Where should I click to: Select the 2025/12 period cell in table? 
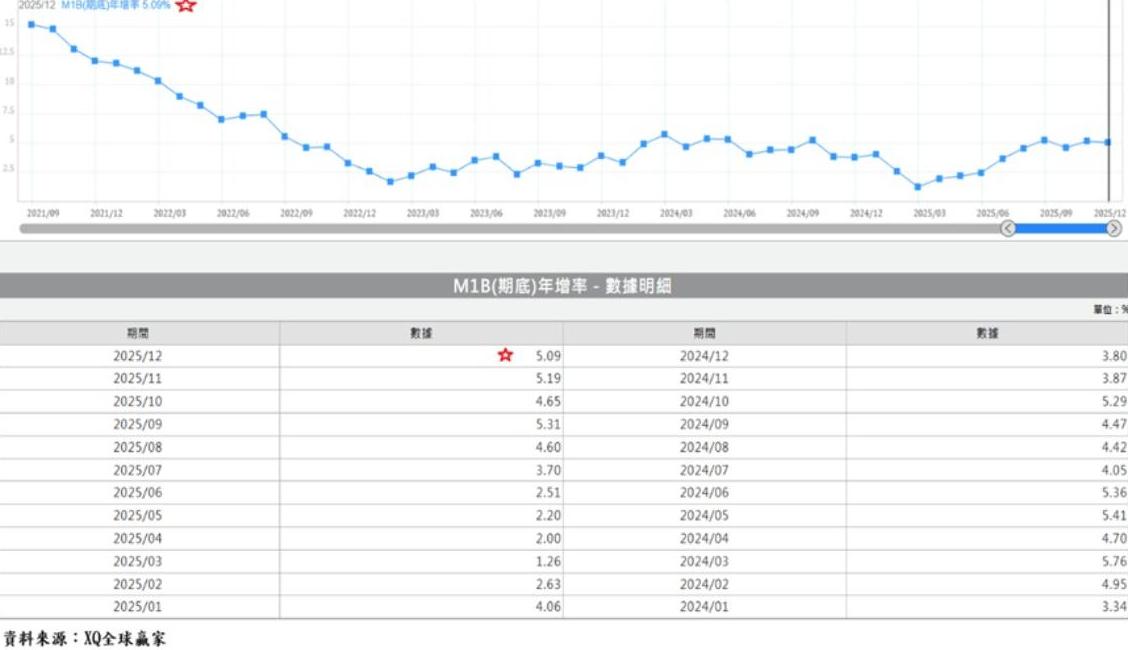(138, 356)
